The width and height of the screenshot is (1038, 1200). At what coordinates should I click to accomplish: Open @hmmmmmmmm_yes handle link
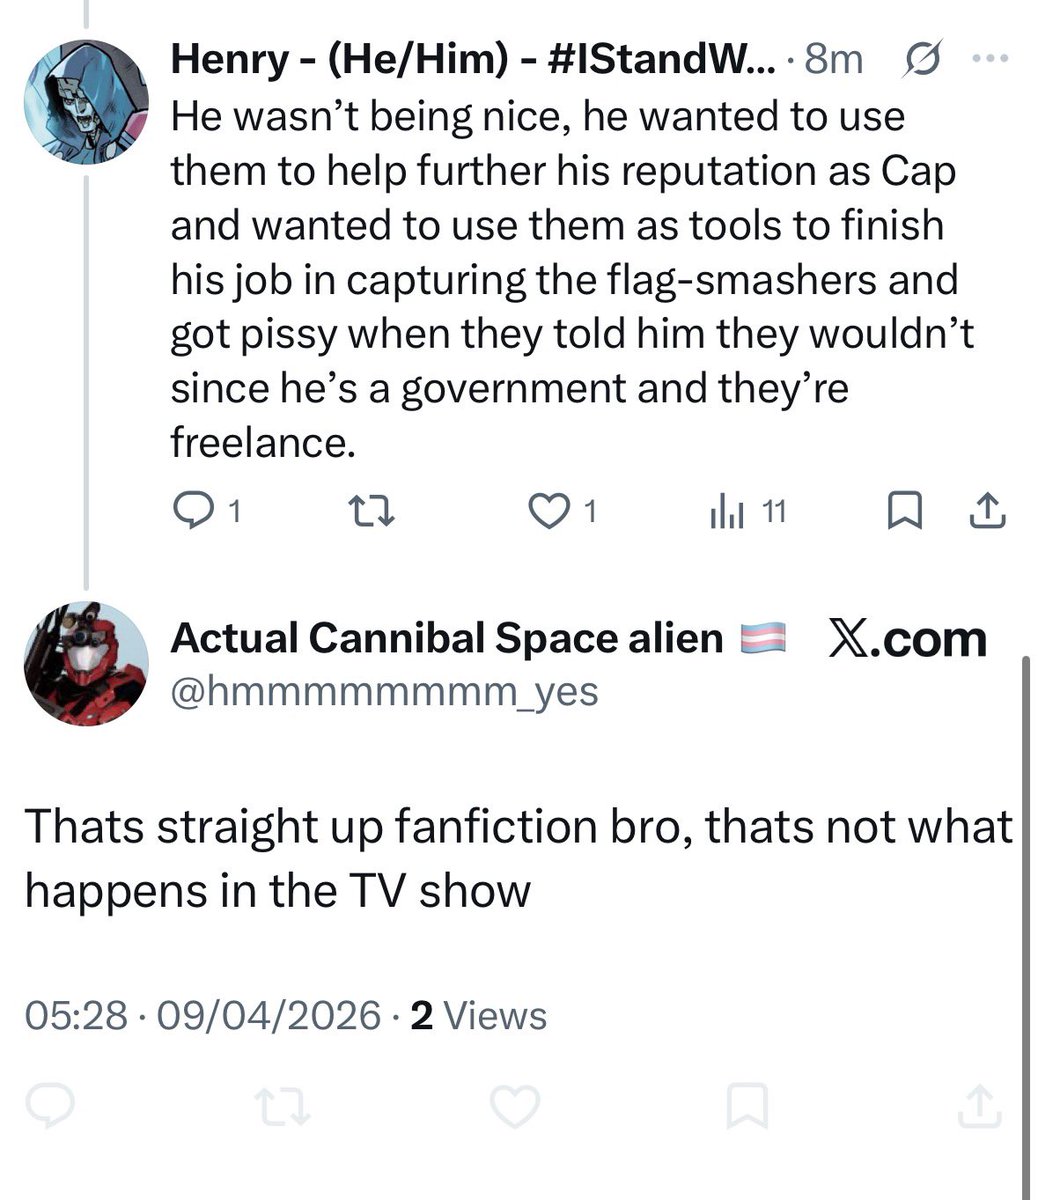[384, 690]
